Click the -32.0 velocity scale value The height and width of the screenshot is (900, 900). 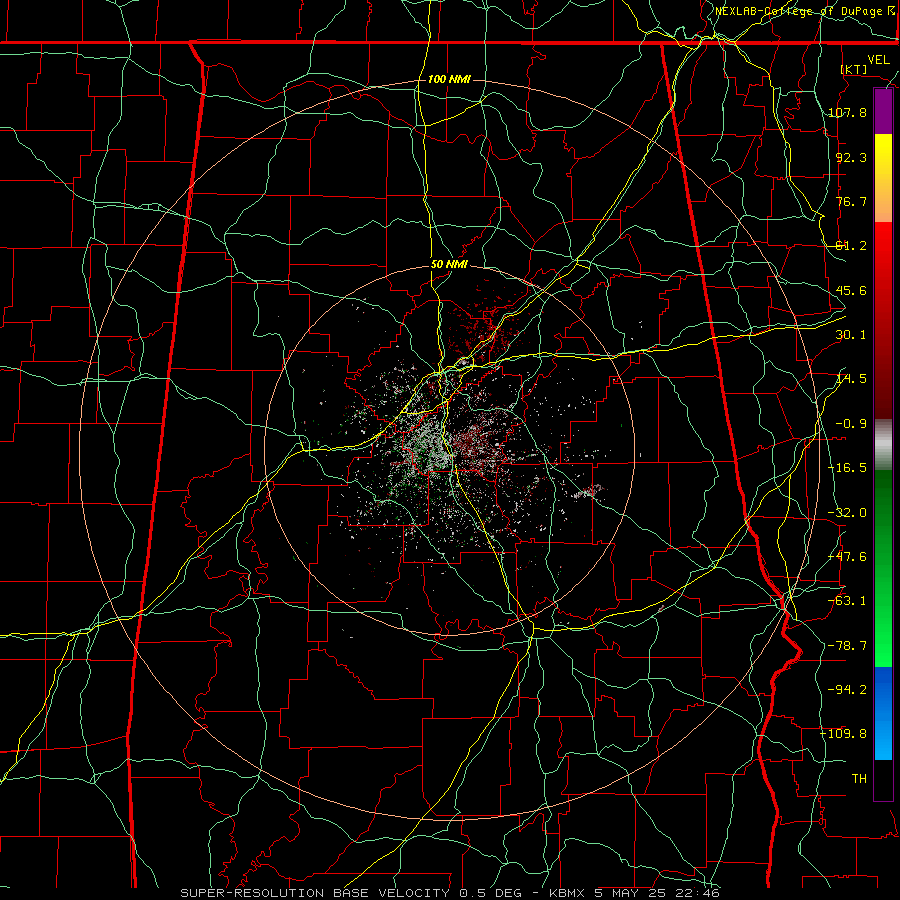(x=848, y=513)
